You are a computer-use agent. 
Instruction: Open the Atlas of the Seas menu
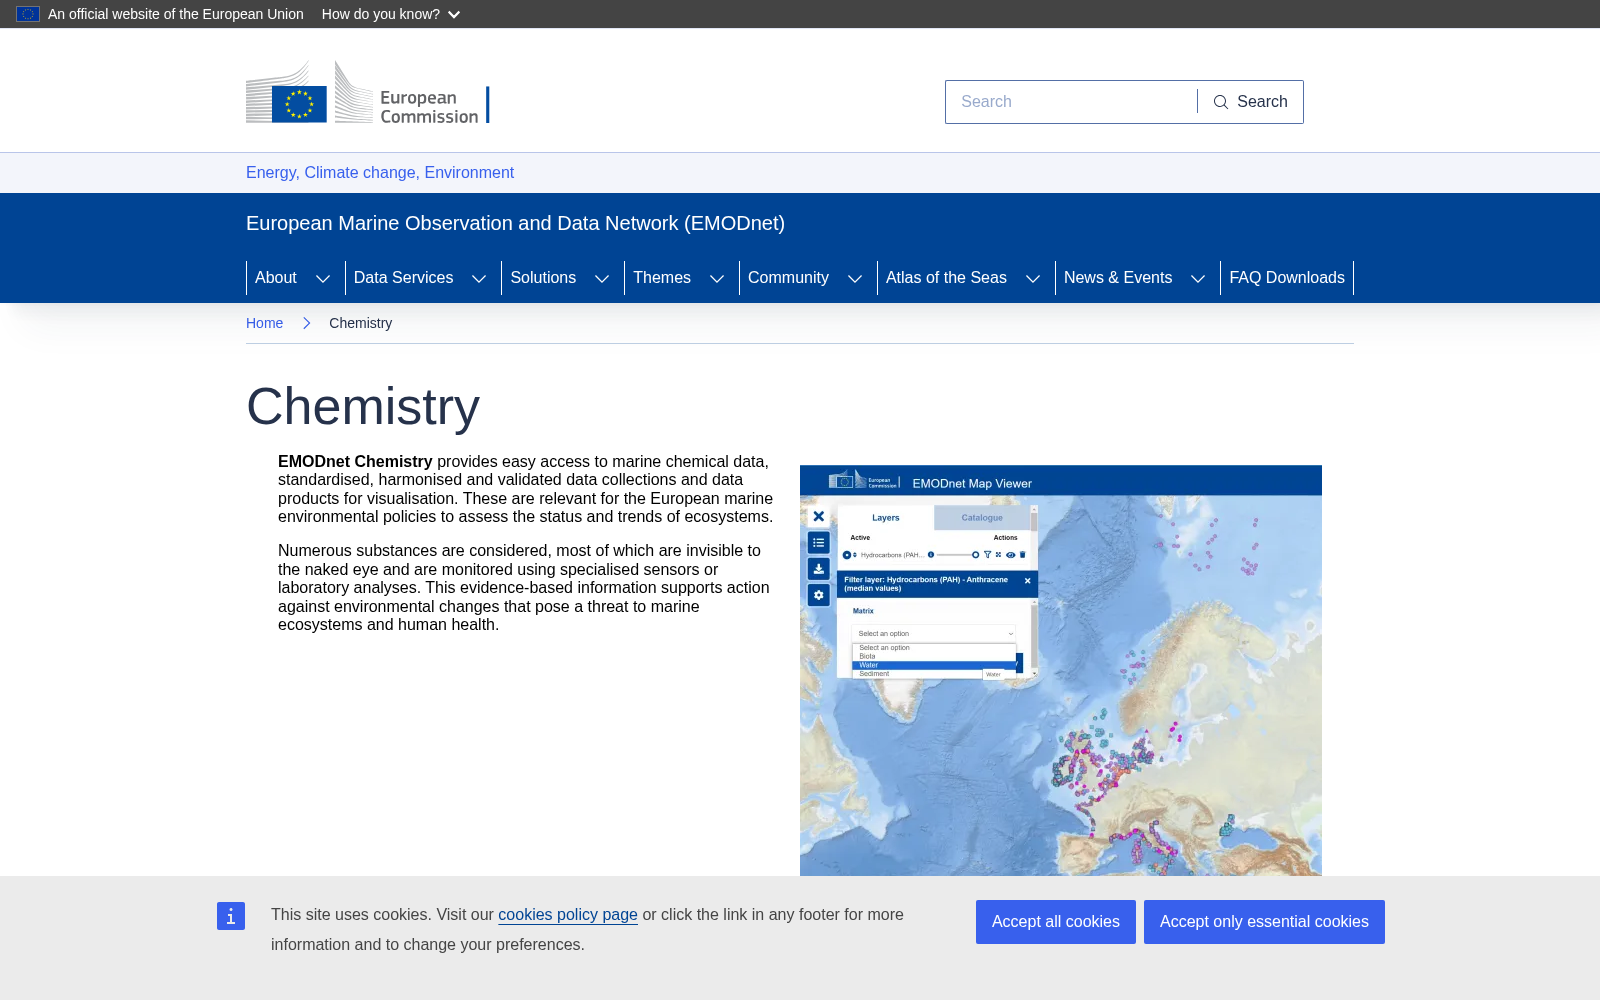(x=946, y=278)
